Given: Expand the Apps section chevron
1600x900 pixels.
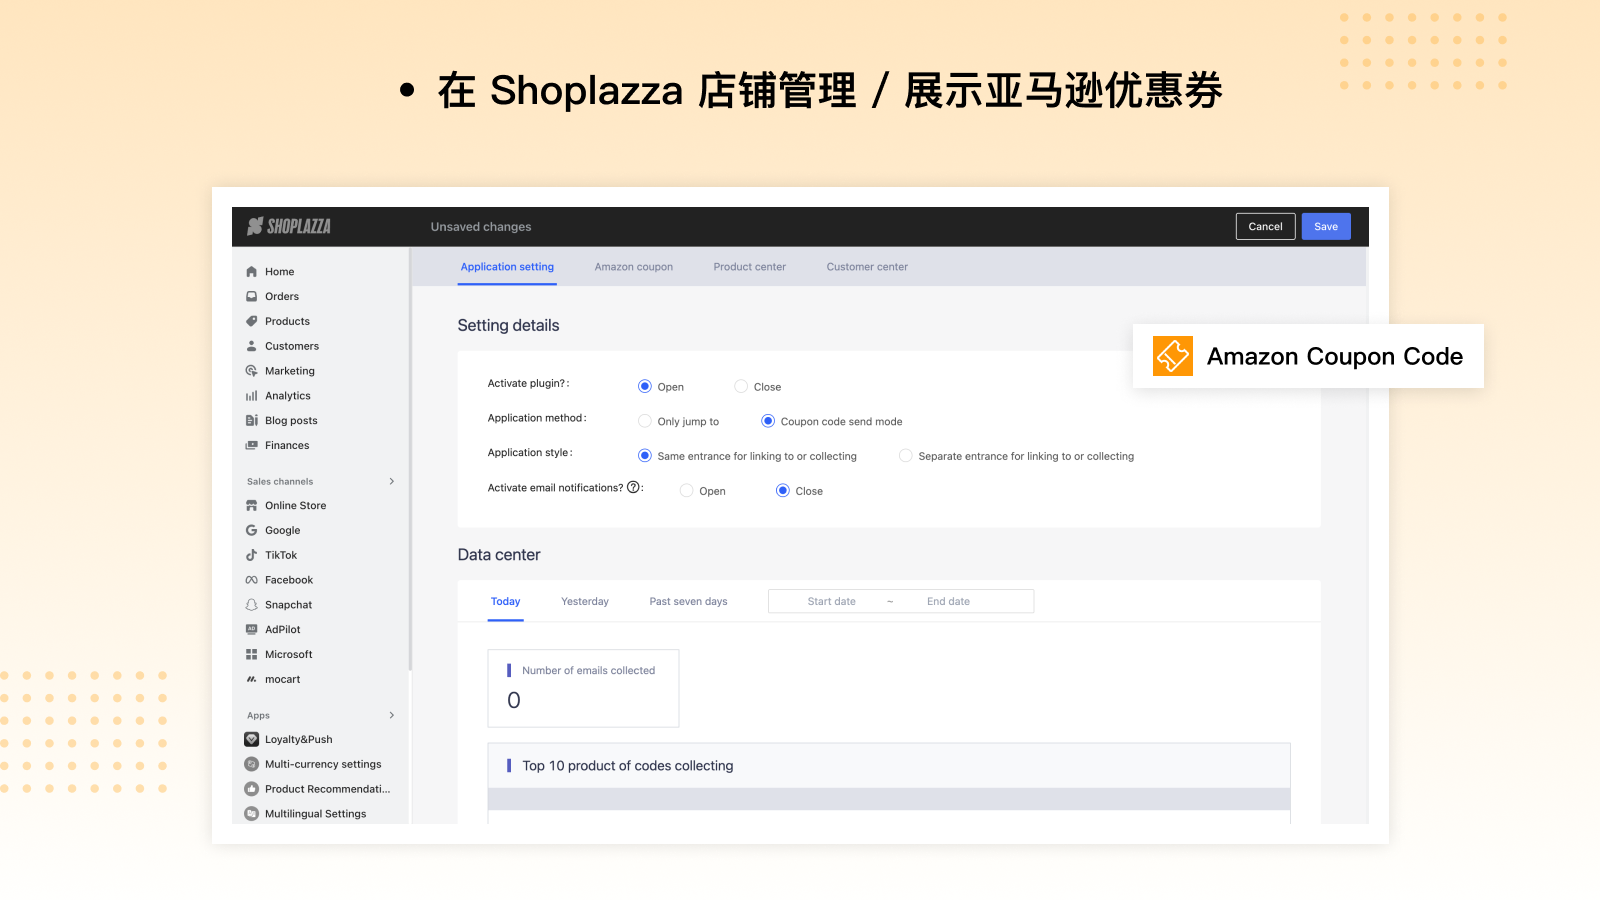Looking at the screenshot, I should [392, 716].
